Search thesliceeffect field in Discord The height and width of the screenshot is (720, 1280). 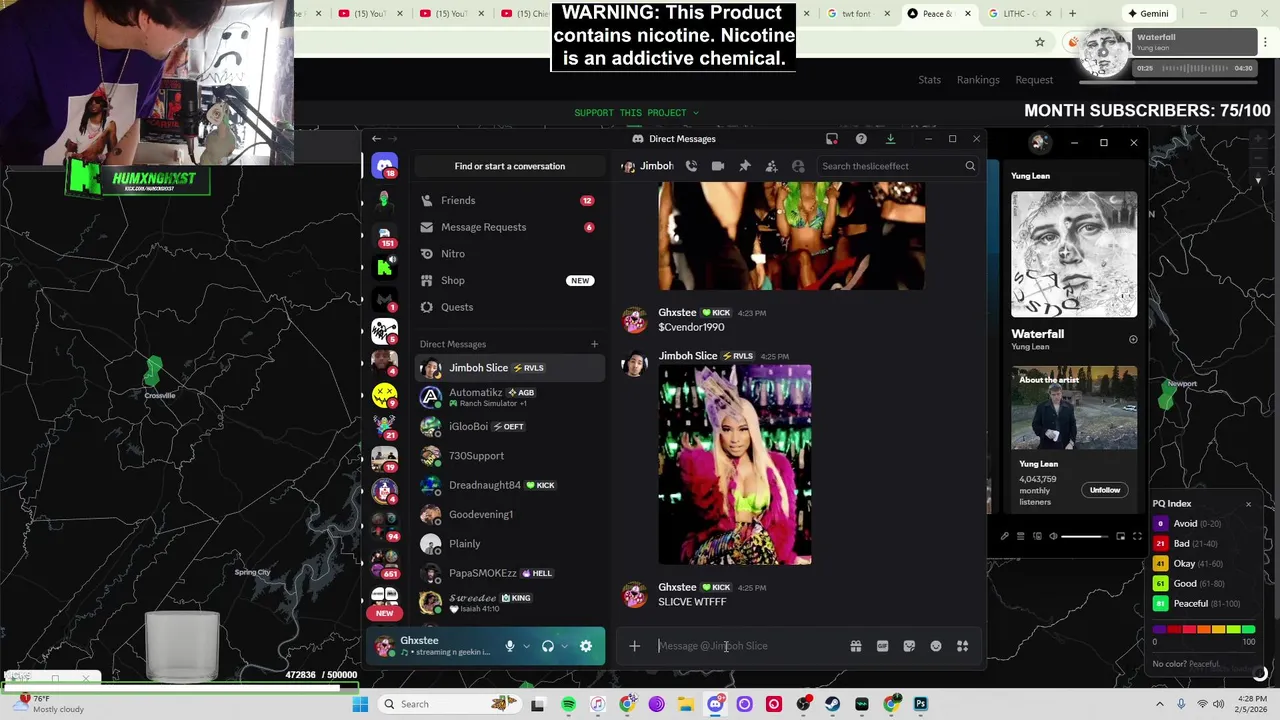point(897,166)
